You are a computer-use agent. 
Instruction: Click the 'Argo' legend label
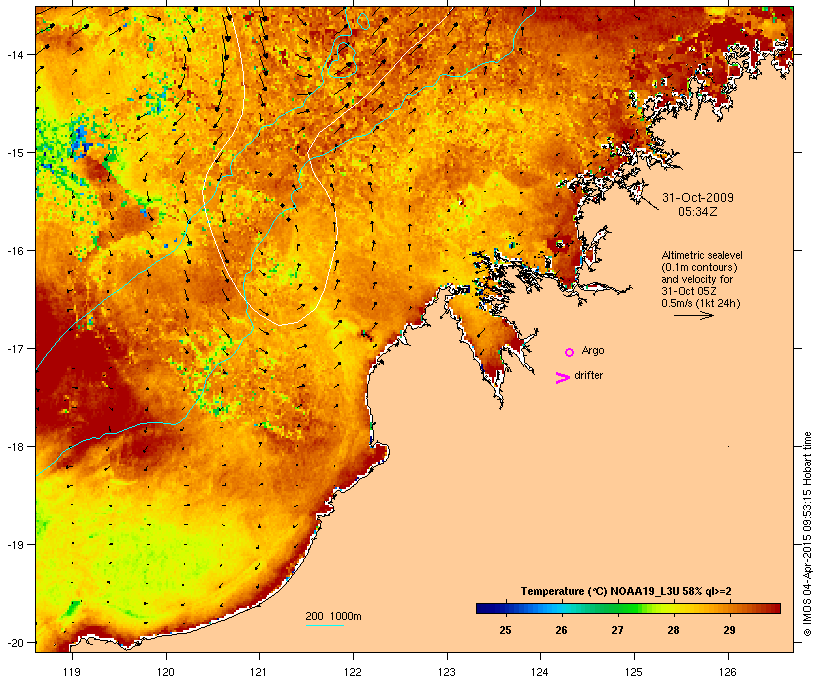tap(593, 350)
